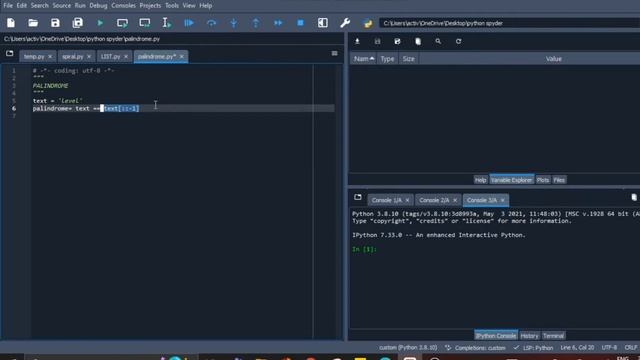Open the View menu
Image resolution: width=640 pixels, height=360 pixels.
click(189, 6)
